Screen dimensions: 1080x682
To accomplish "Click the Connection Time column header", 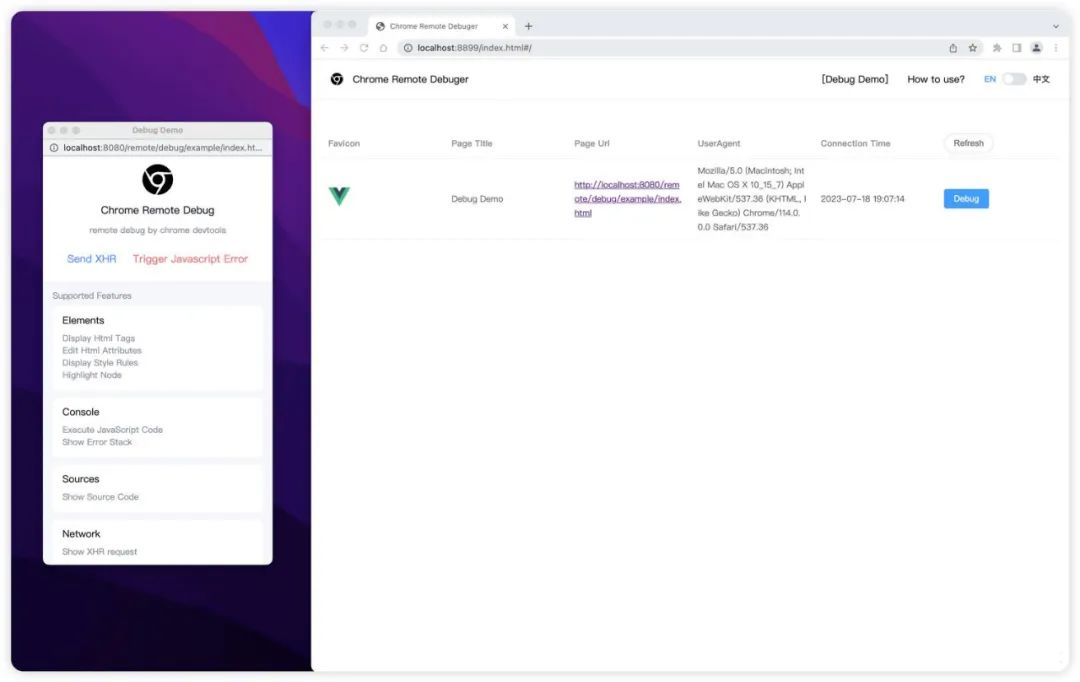I will click(x=855, y=143).
